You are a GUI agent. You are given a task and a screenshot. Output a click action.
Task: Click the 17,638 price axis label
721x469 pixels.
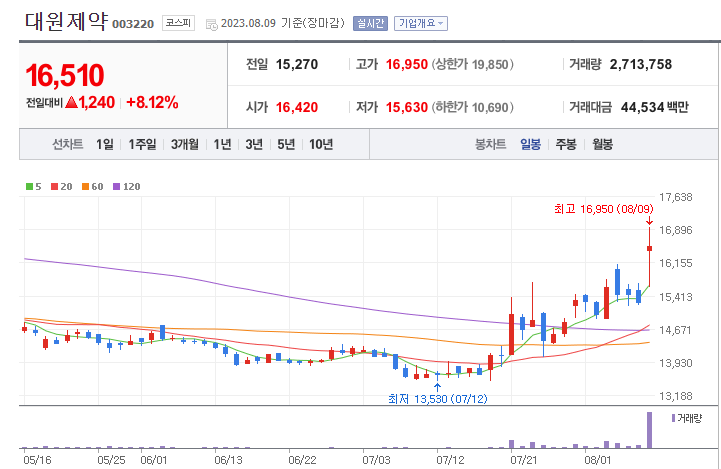coord(675,197)
